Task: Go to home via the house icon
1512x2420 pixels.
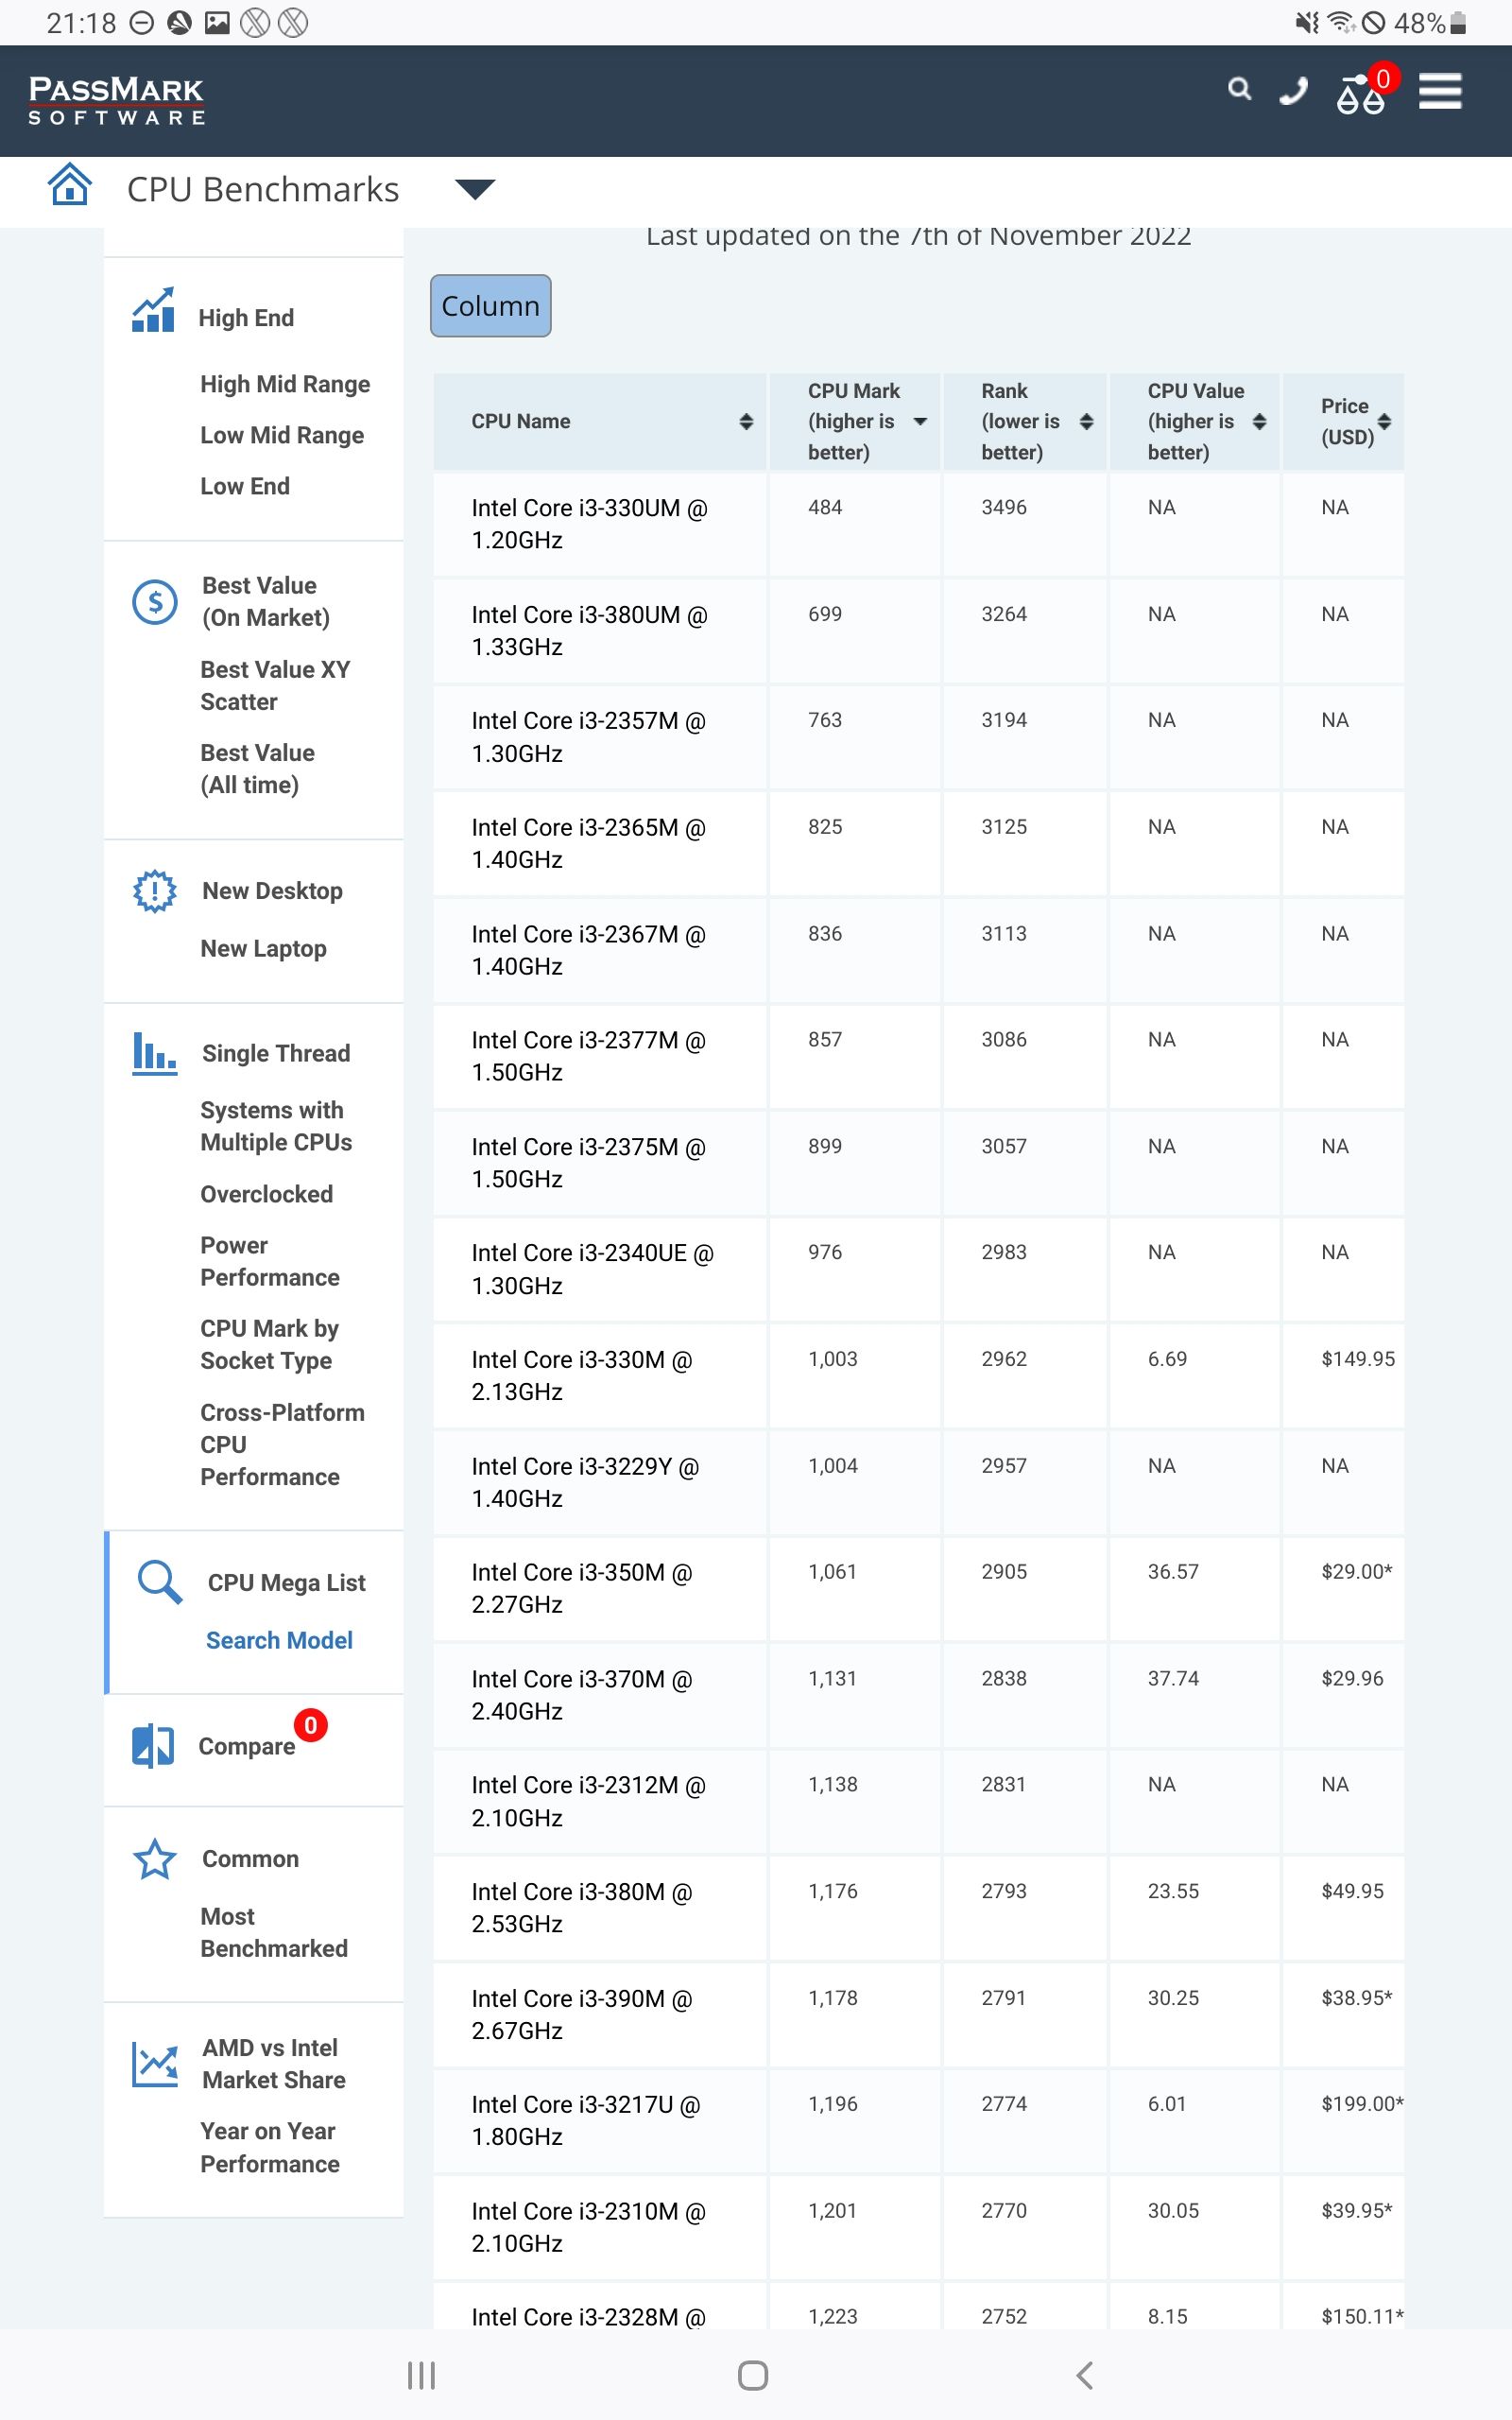Action: [70, 184]
